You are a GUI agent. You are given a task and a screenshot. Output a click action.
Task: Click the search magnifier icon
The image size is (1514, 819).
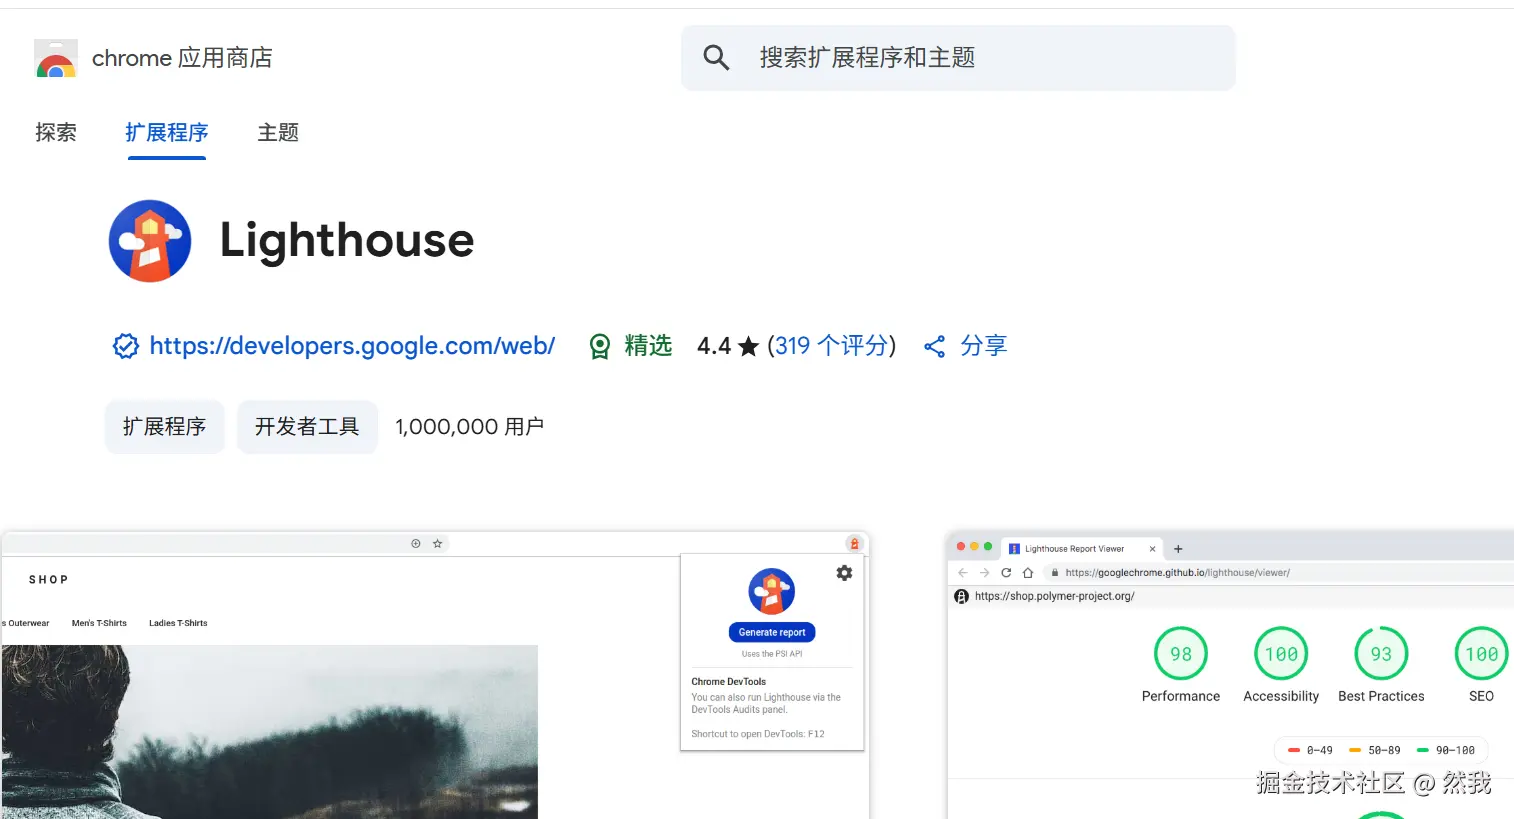(x=716, y=57)
